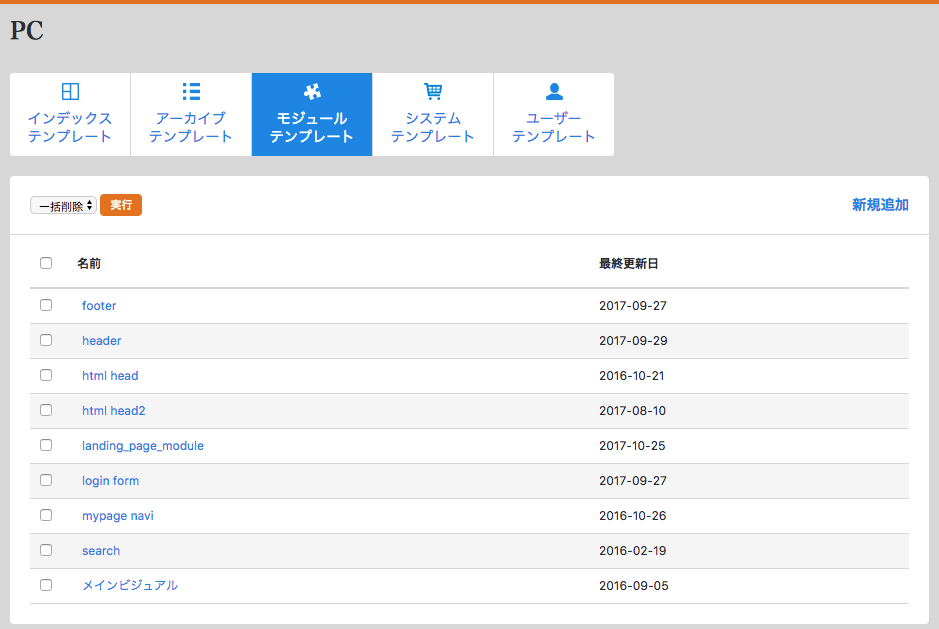939x629 pixels.
Task: Click the system template shopping cart icon
Action: (x=433, y=92)
